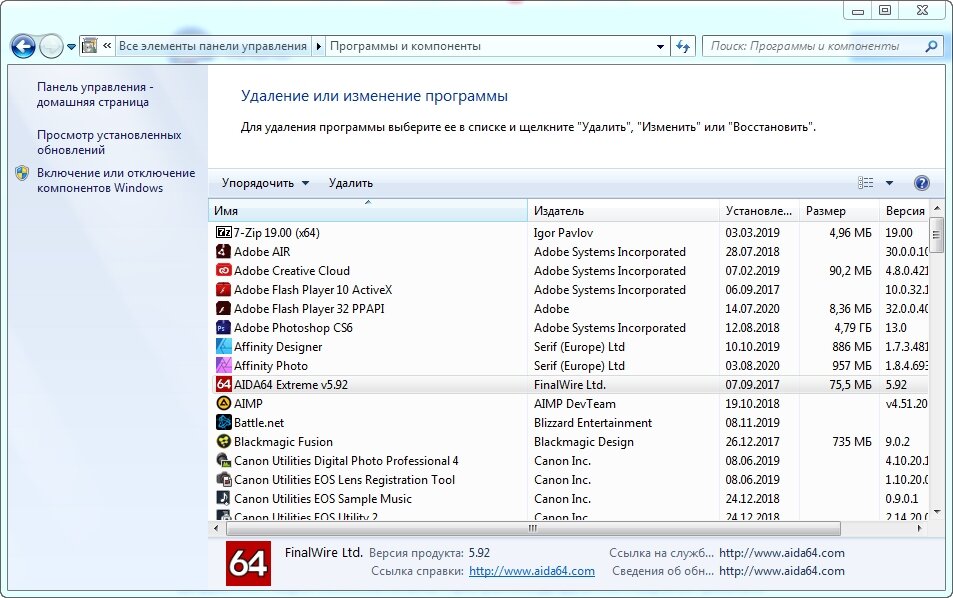Click the Blackmagic Fusion icon

pos(224,441)
